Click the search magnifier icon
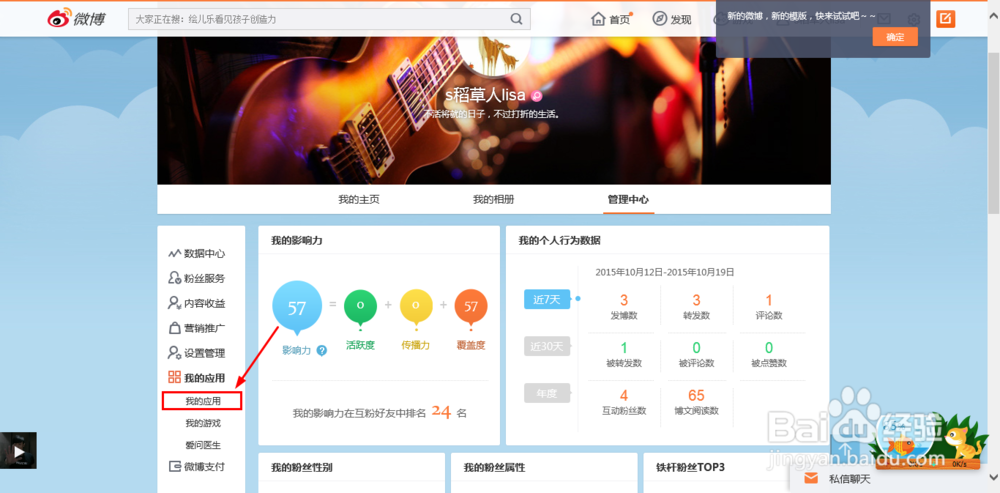This screenshot has height=493, width=1000. [x=516, y=19]
